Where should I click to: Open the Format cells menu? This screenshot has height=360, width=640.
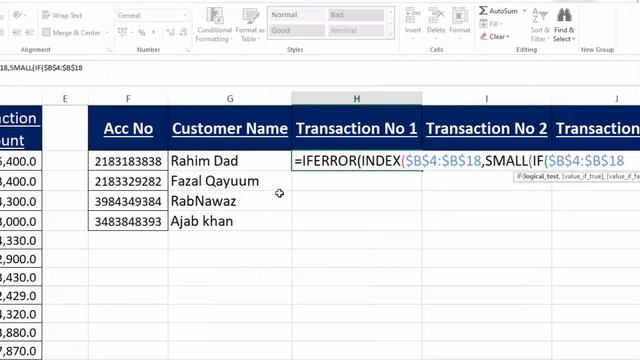(x=460, y=24)
